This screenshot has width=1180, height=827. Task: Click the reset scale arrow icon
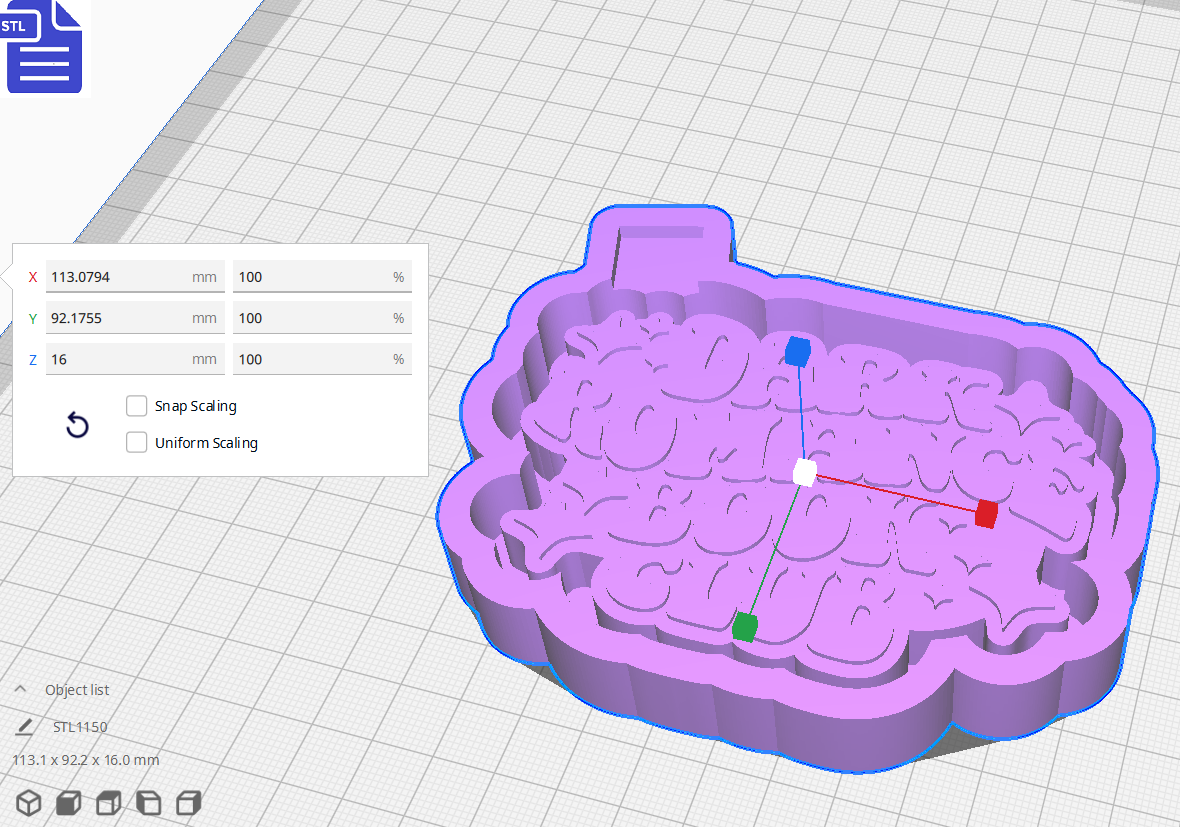[77, 426]
